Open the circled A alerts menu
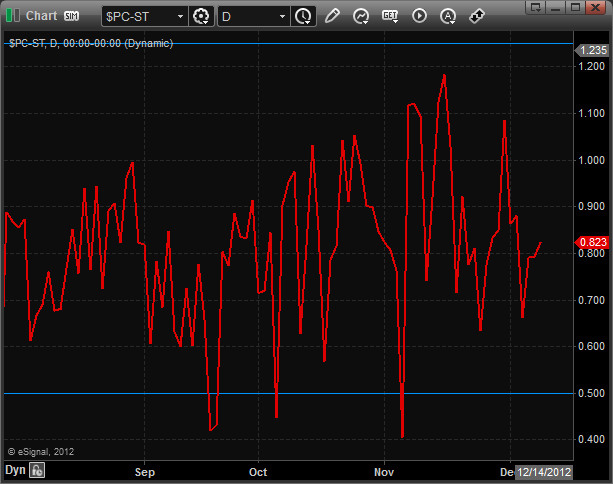The height and width of the screenshot is (484, 613). (x=448, y=16)
